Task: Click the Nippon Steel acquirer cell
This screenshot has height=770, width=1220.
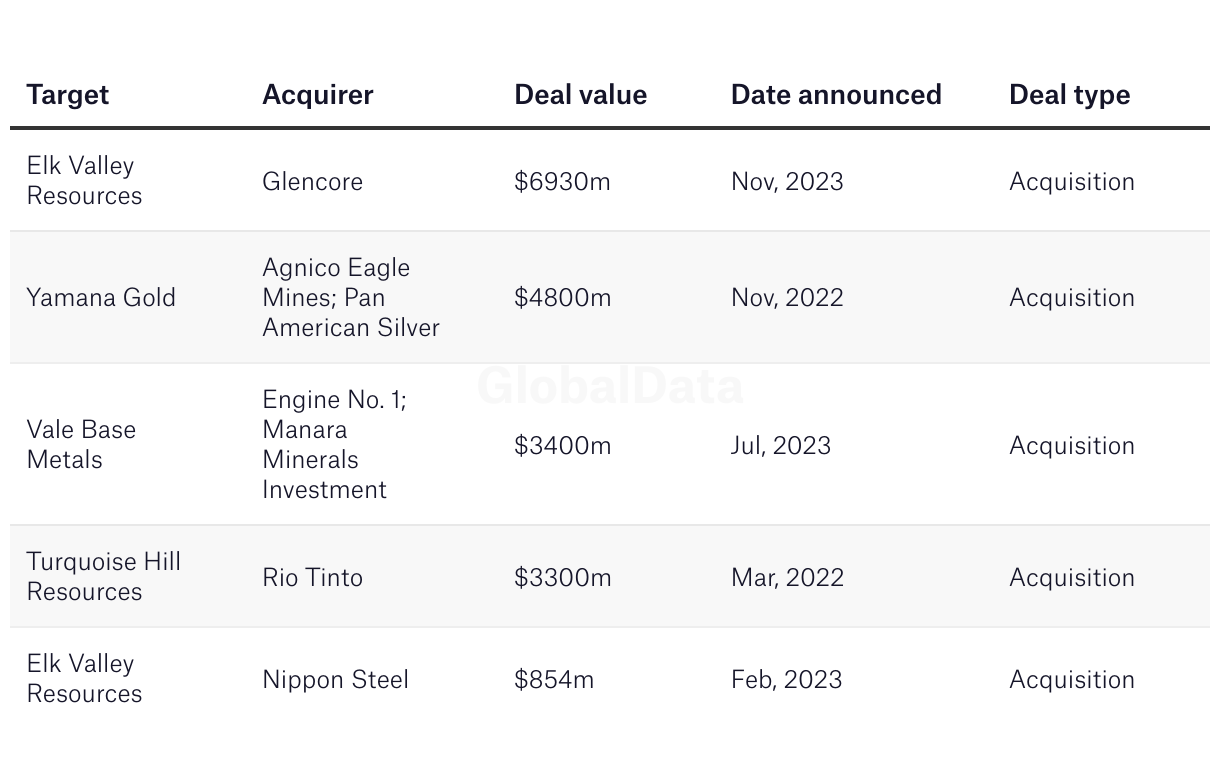Action: [x=336, y=679]
